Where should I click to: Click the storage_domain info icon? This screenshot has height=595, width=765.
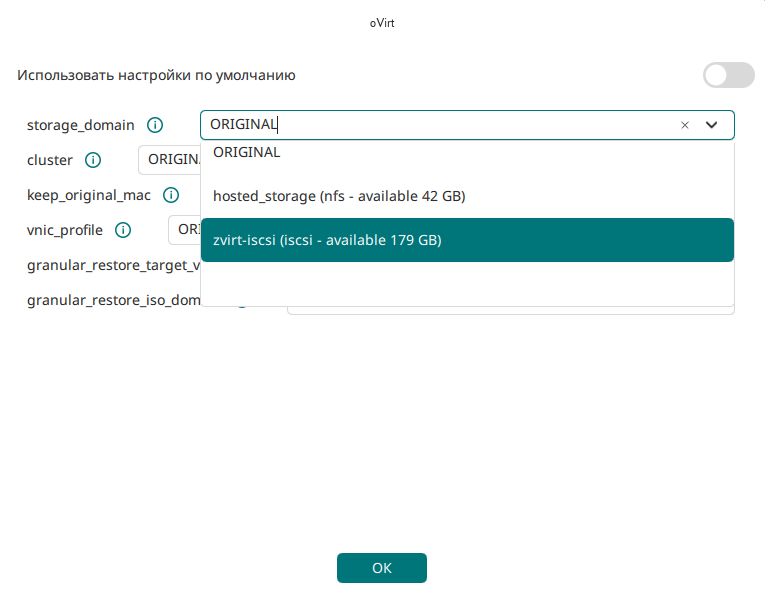[155, 125]
